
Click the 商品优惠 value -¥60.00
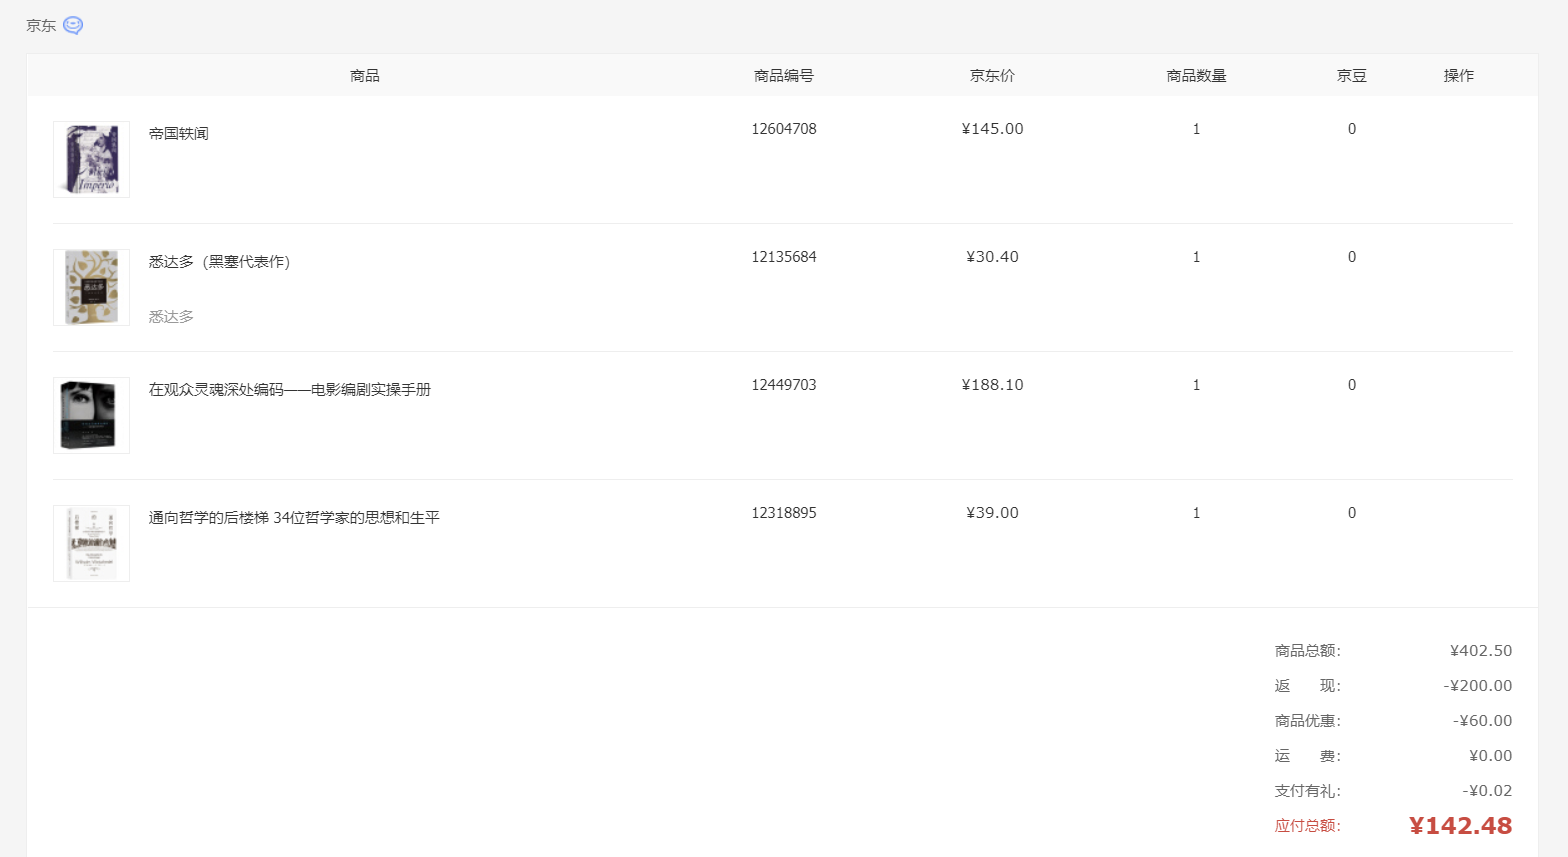1482,721
